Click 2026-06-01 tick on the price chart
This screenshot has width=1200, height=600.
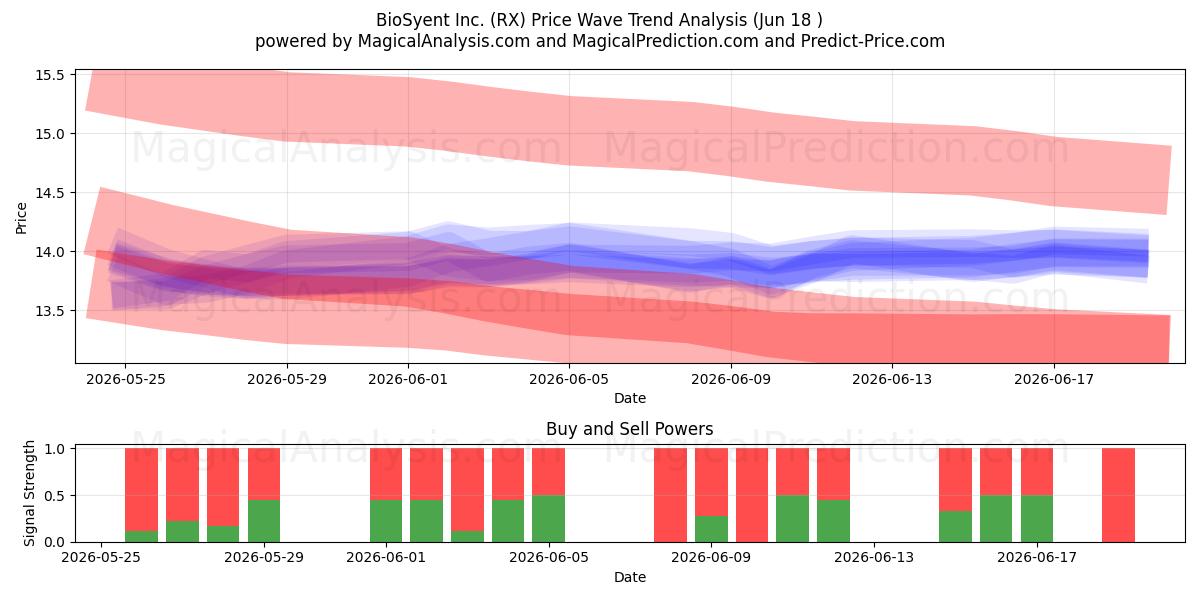[408, 379]
